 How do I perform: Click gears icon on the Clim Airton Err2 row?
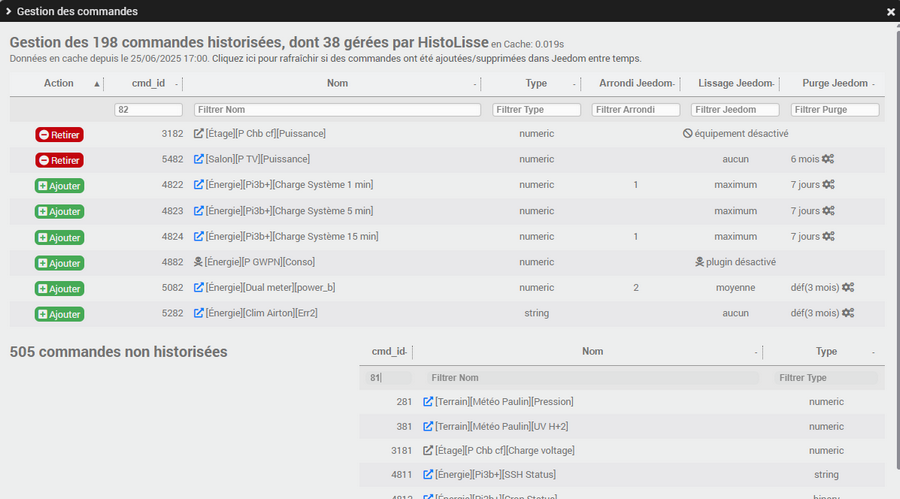click(848, 313)
